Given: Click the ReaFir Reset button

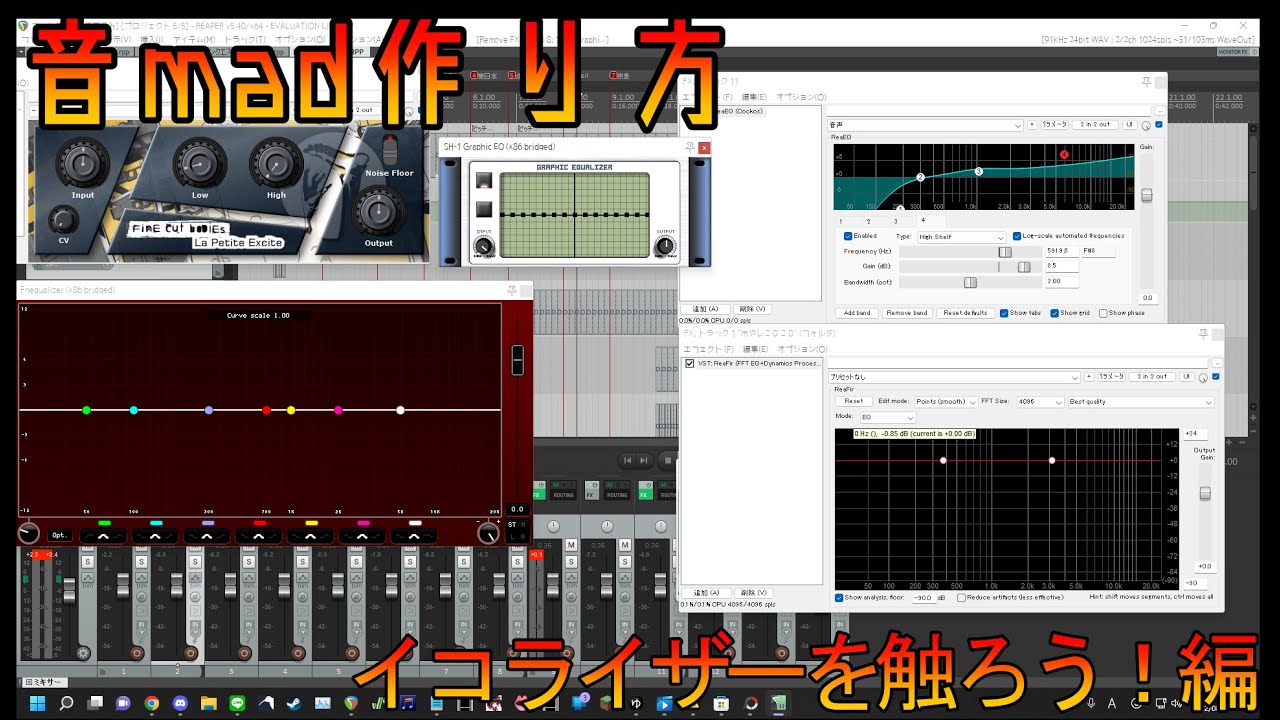Looking at the screenshot, I should 853,401.
